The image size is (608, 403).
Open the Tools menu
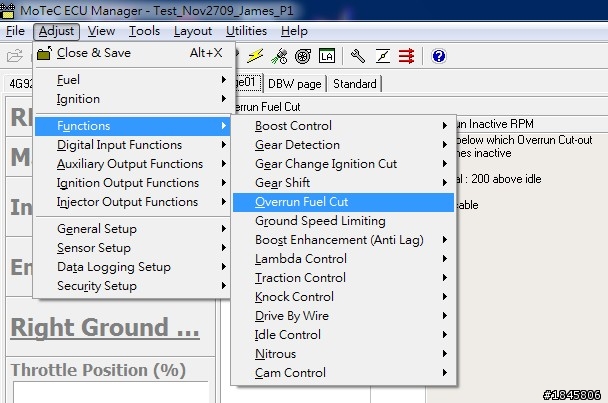click(144, 31)
